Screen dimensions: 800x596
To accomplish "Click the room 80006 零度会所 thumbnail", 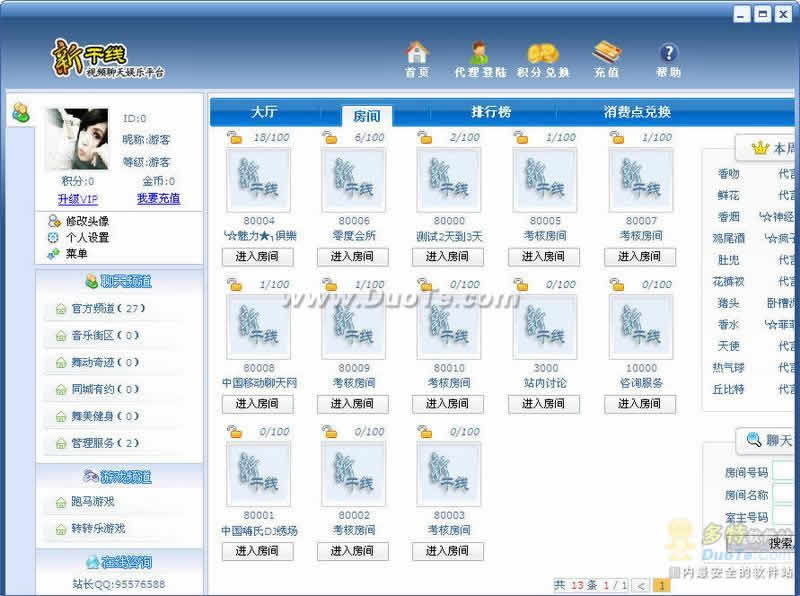I will click(353, 180).
